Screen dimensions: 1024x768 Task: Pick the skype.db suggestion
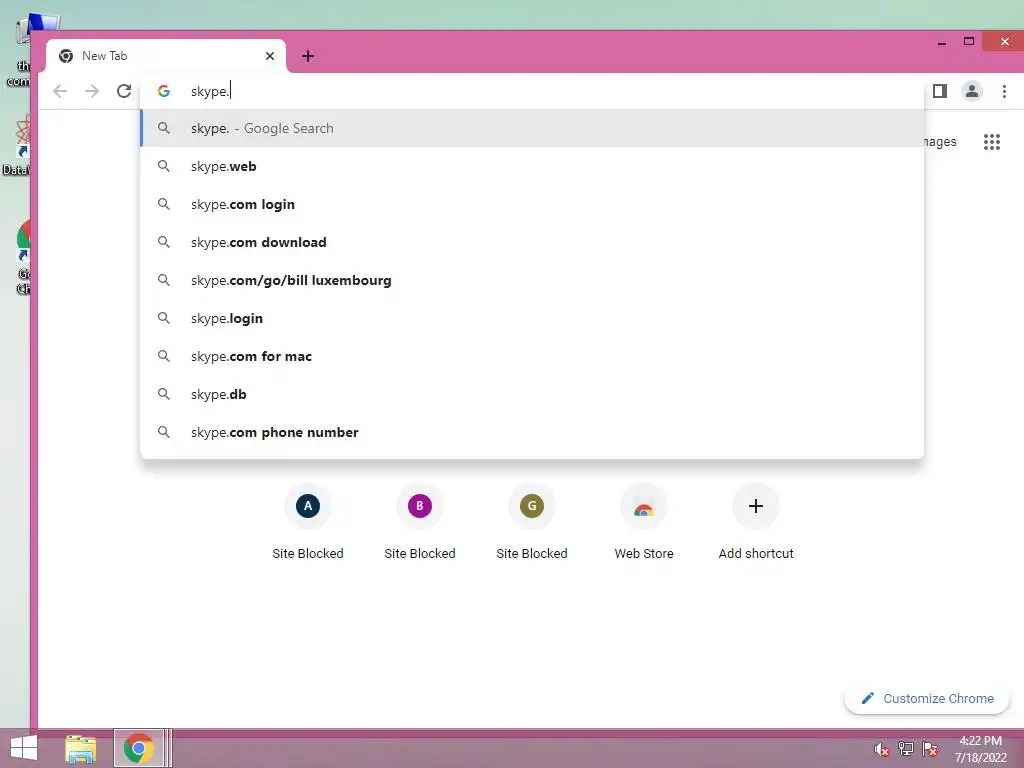pos(532,394)
